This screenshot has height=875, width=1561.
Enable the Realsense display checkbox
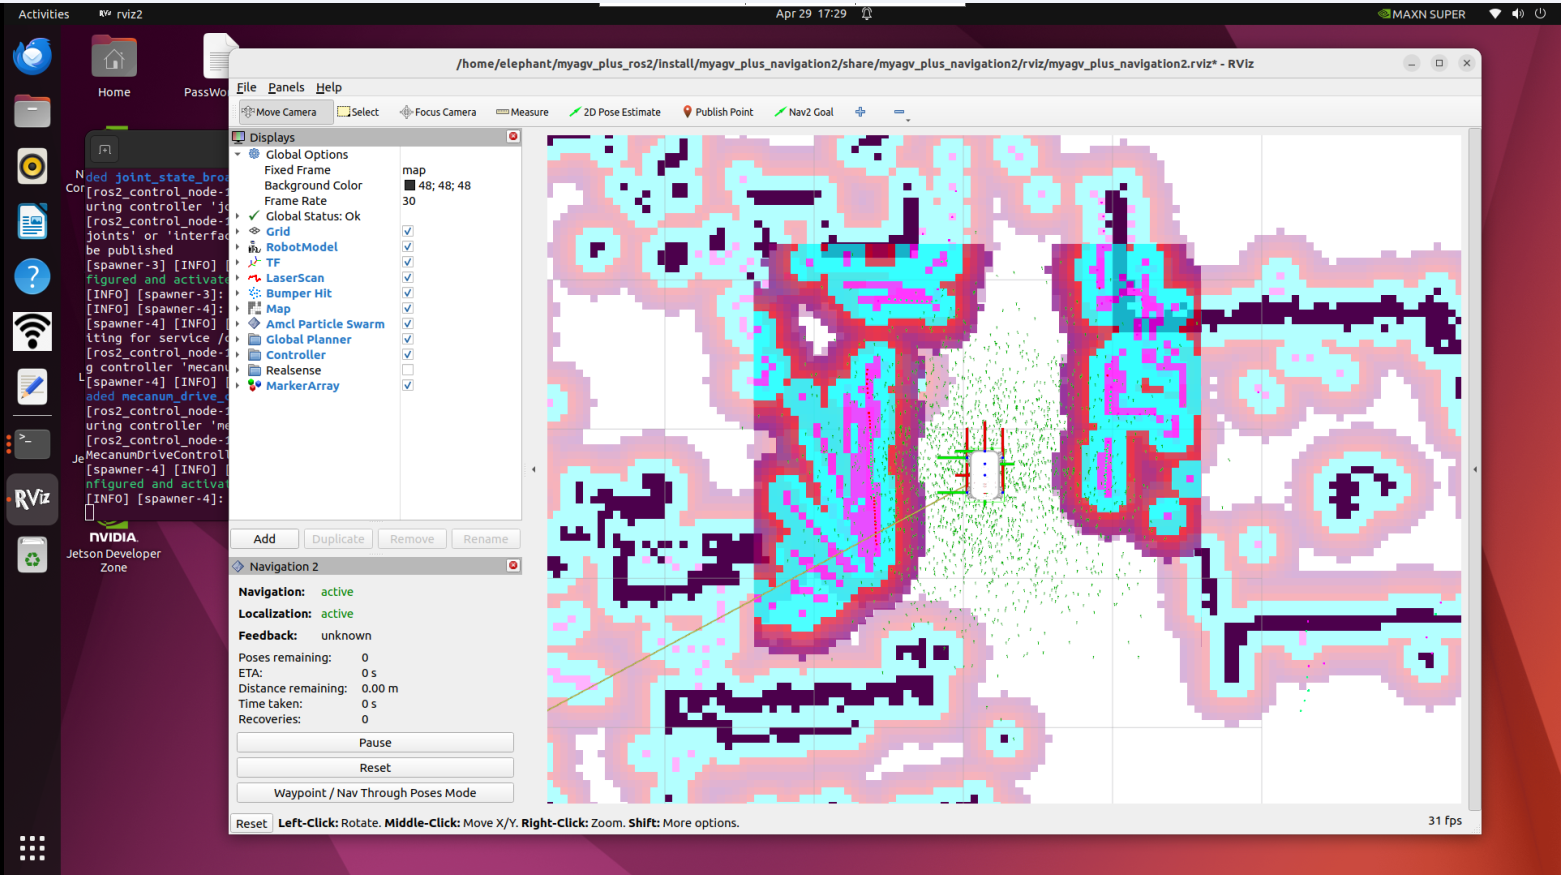408,370
